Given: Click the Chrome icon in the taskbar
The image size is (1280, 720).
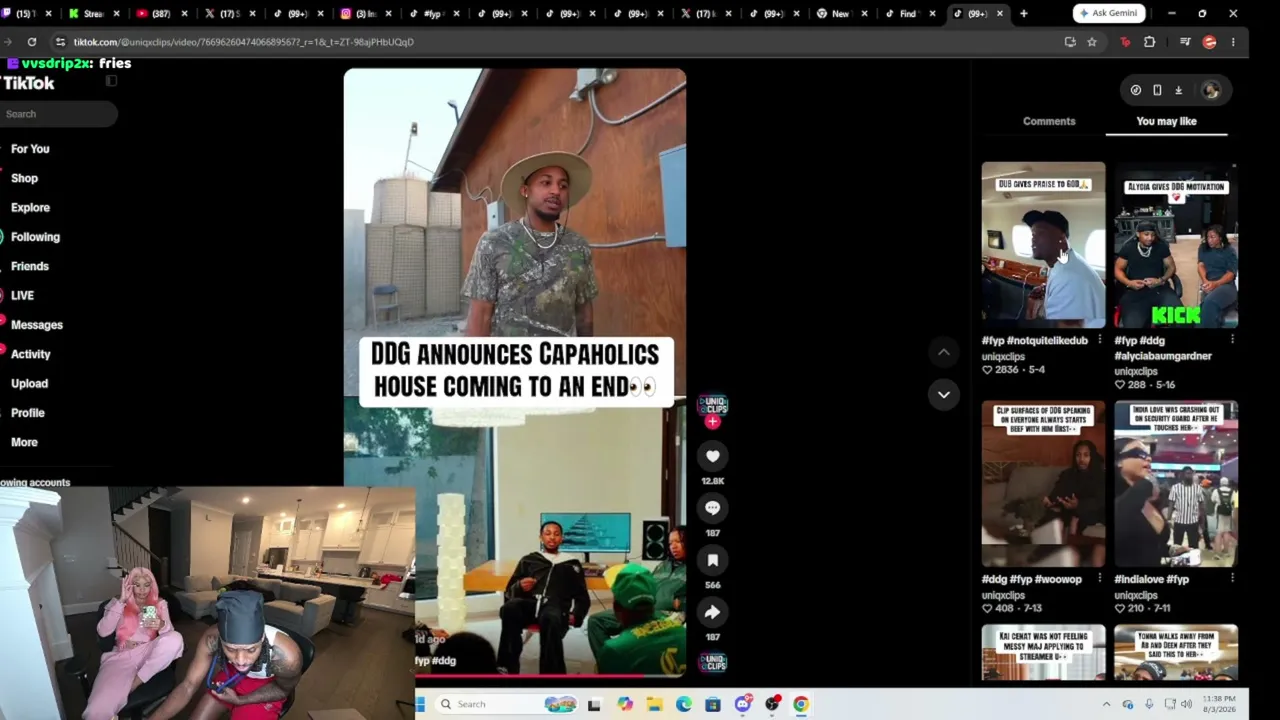Looking at the screenshot, I should pyautogui.click(x=801, y=704).
